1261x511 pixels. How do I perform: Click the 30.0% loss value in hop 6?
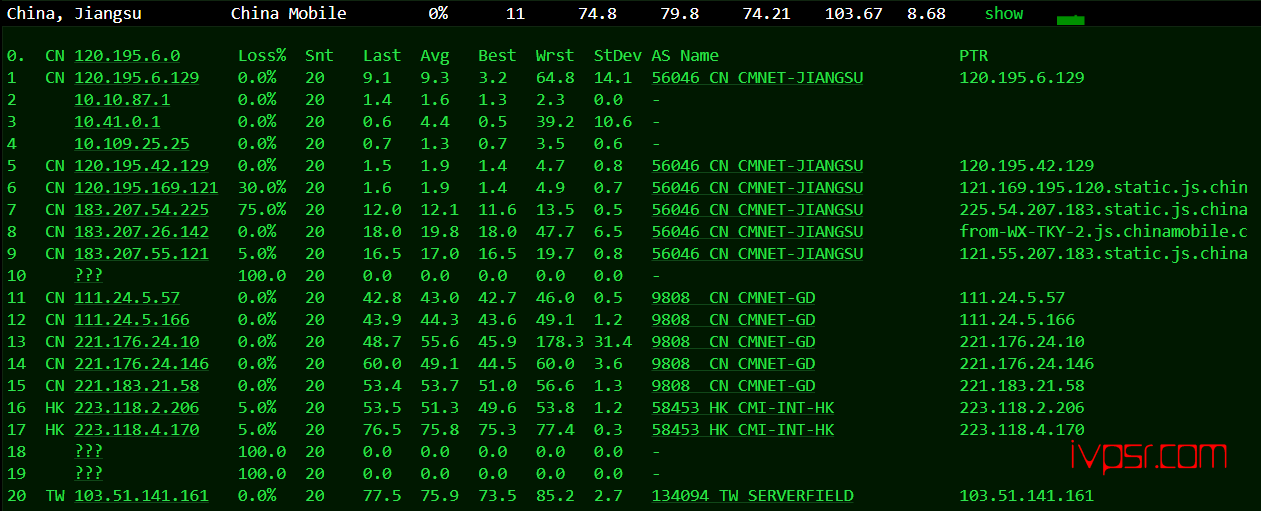pos(262,188)
